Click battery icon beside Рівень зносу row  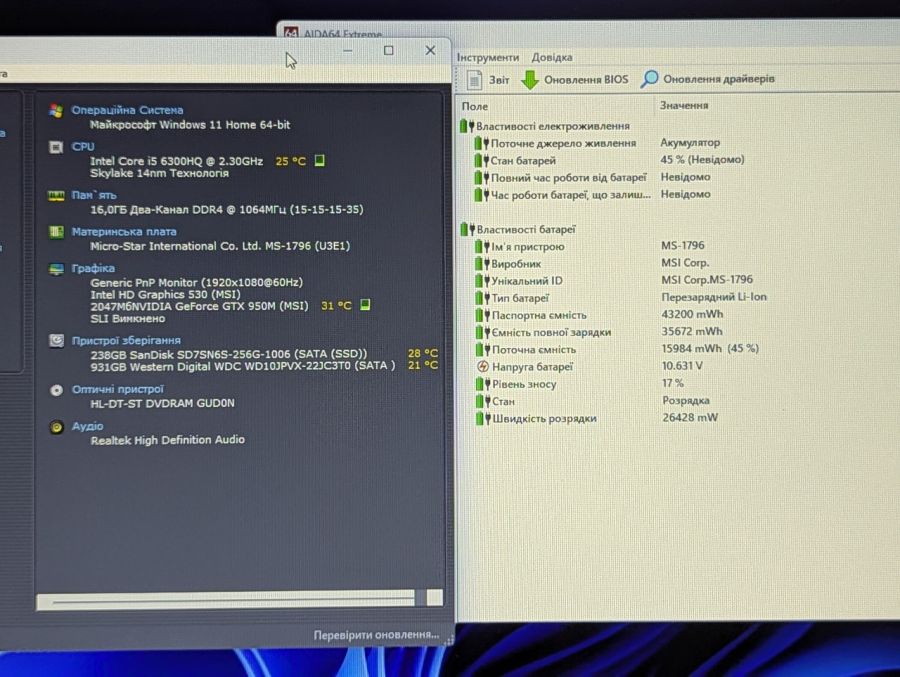pyautogui.click(x=482, y=384)
